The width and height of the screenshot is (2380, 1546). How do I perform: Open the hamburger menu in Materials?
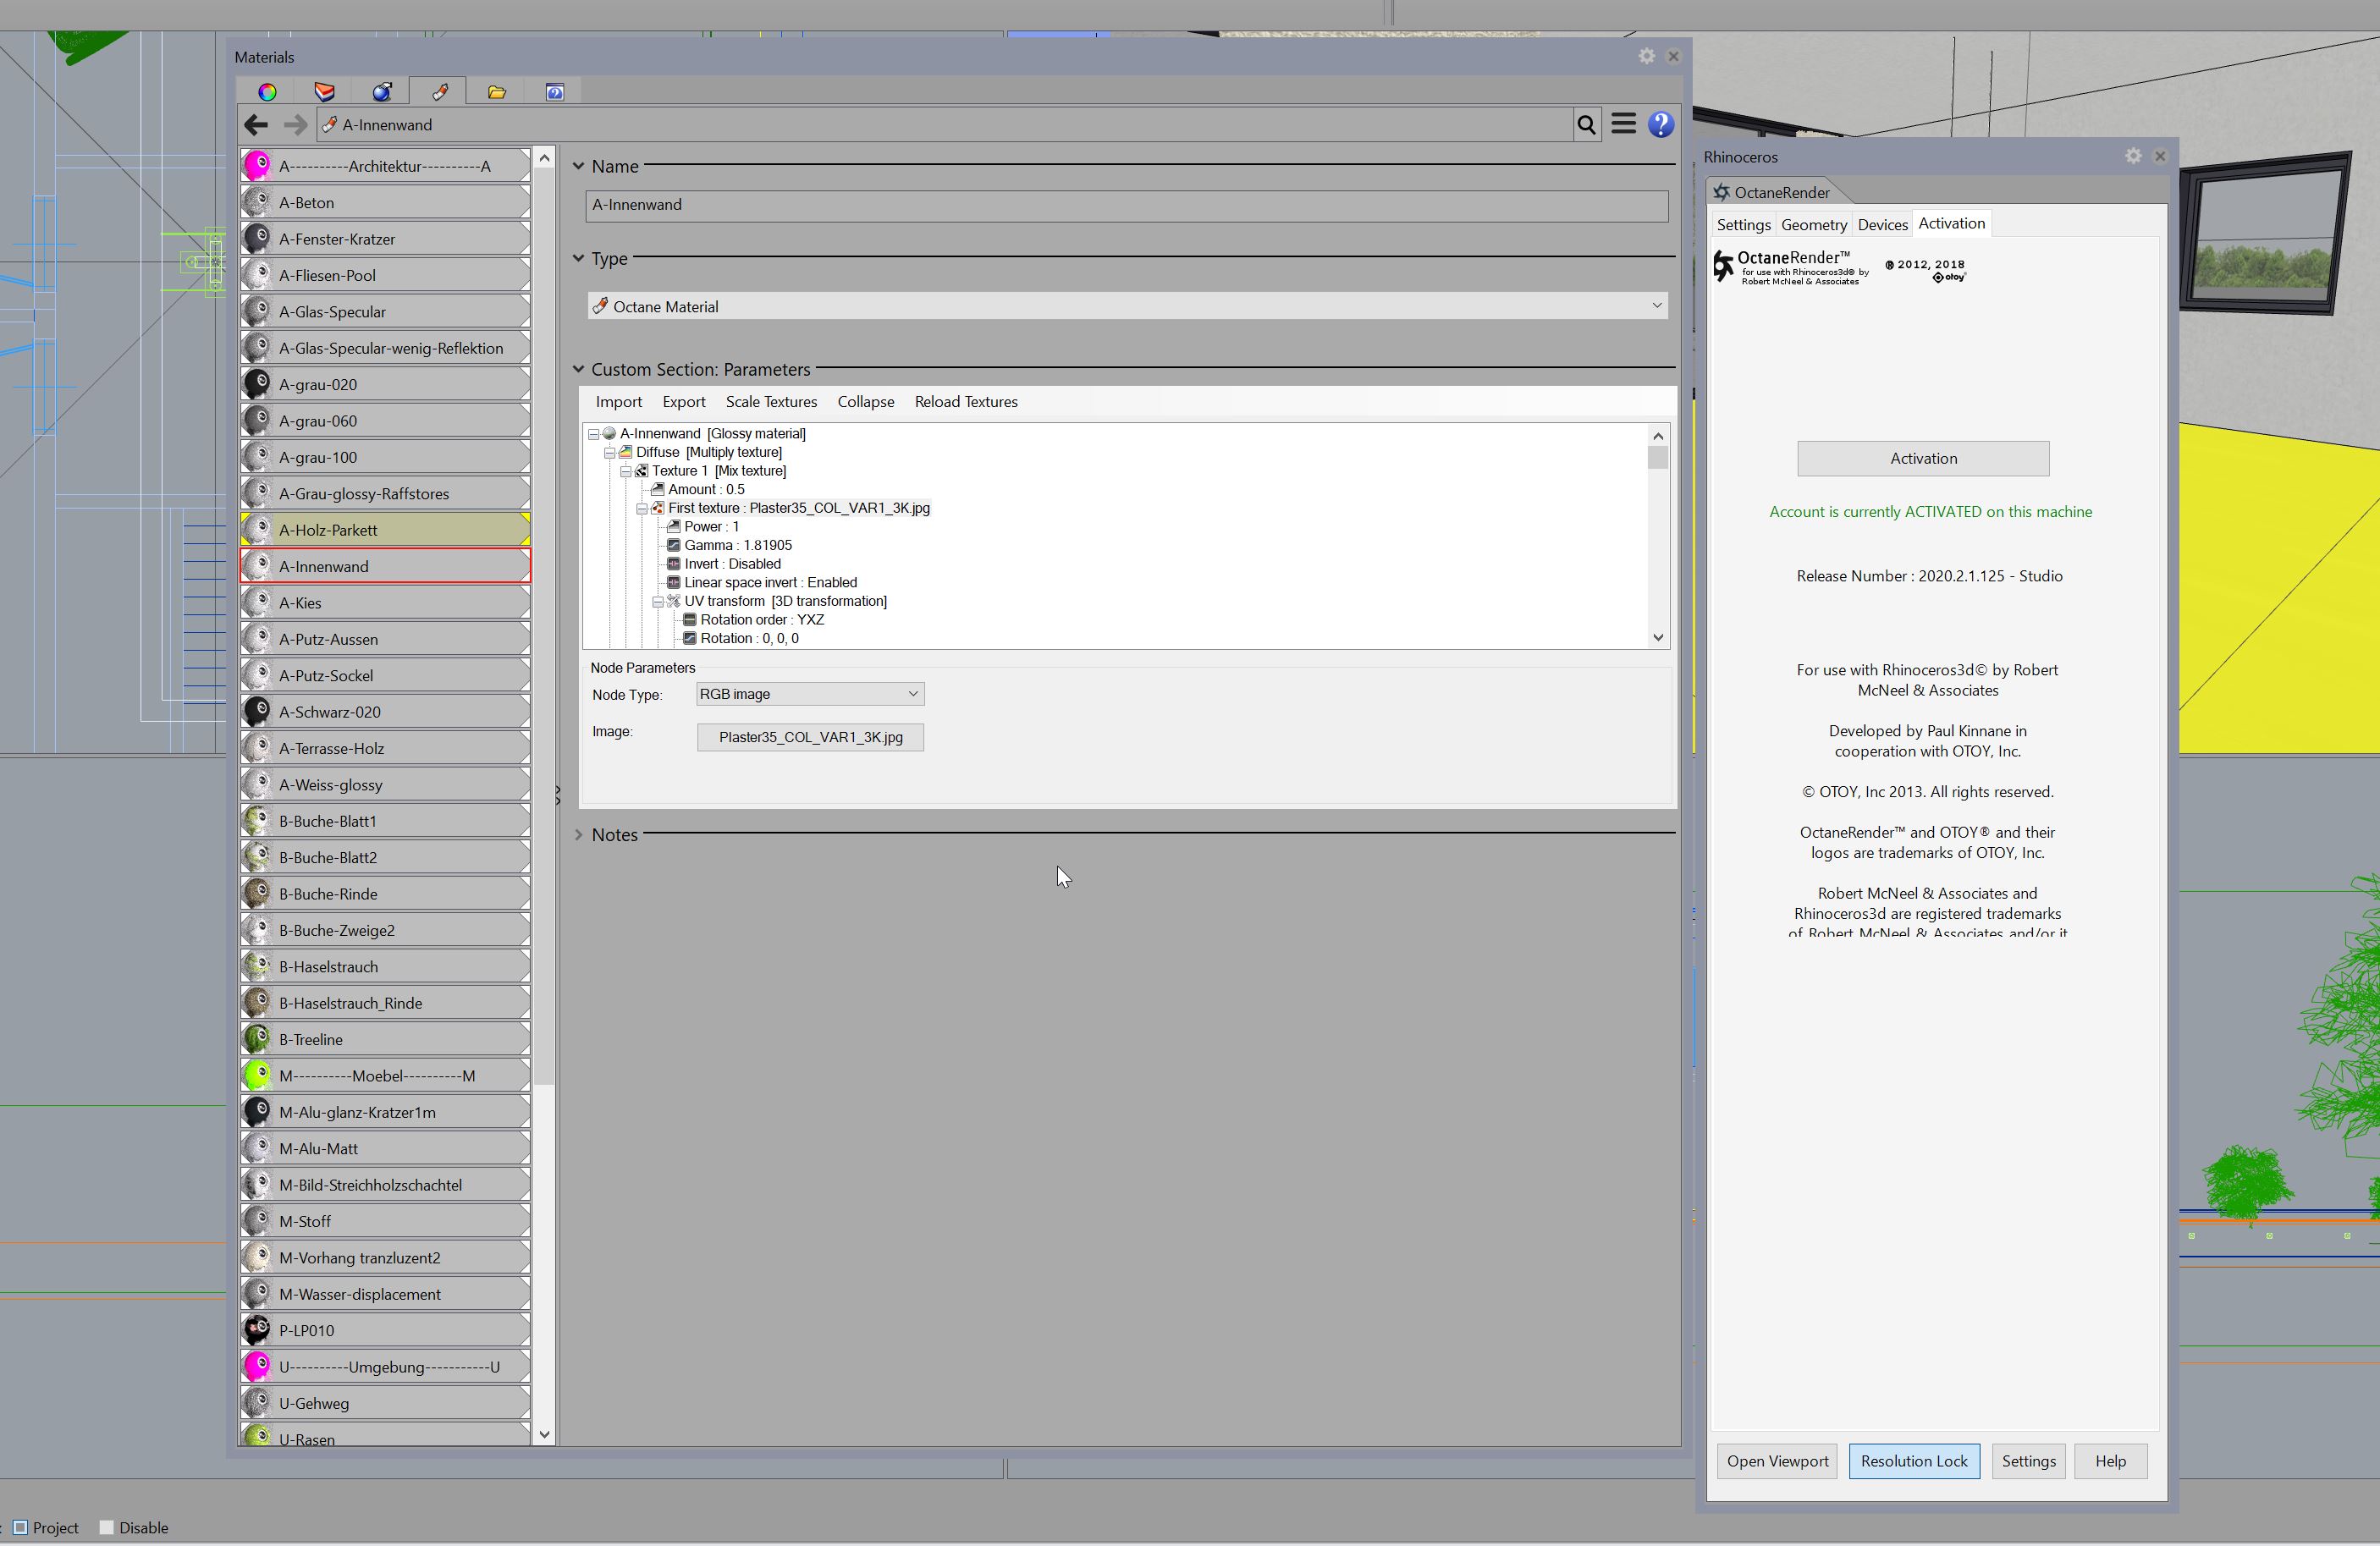[1624, 124]
